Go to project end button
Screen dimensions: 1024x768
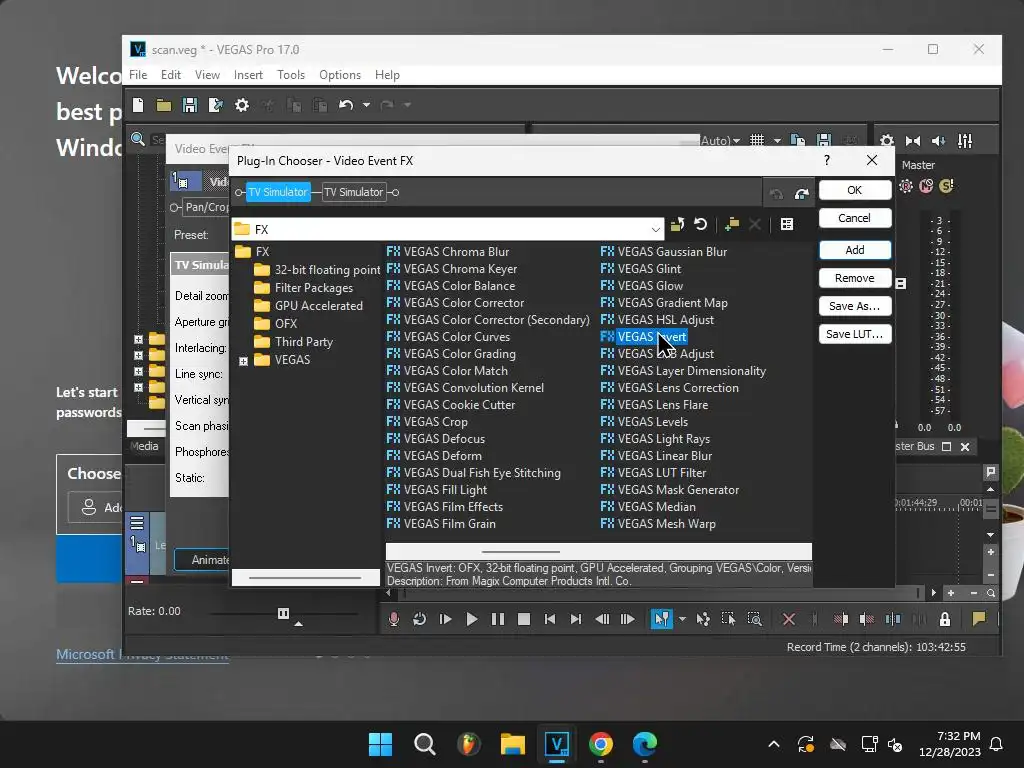click(x=575, y=619)
